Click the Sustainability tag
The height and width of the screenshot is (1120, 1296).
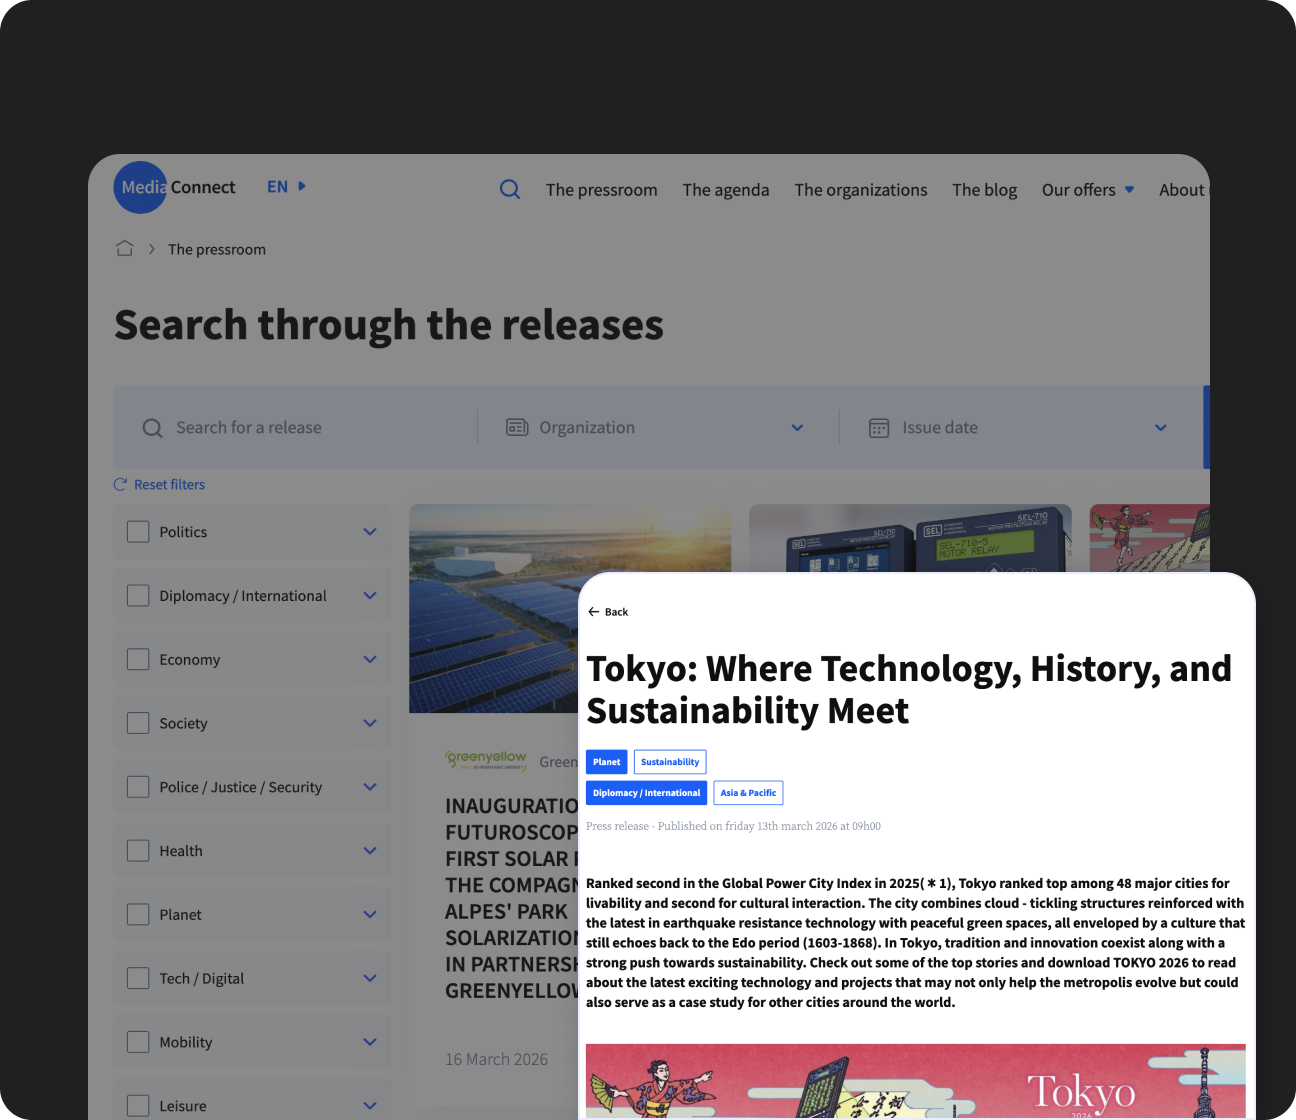pyautogui.click(x=670, y=762)
